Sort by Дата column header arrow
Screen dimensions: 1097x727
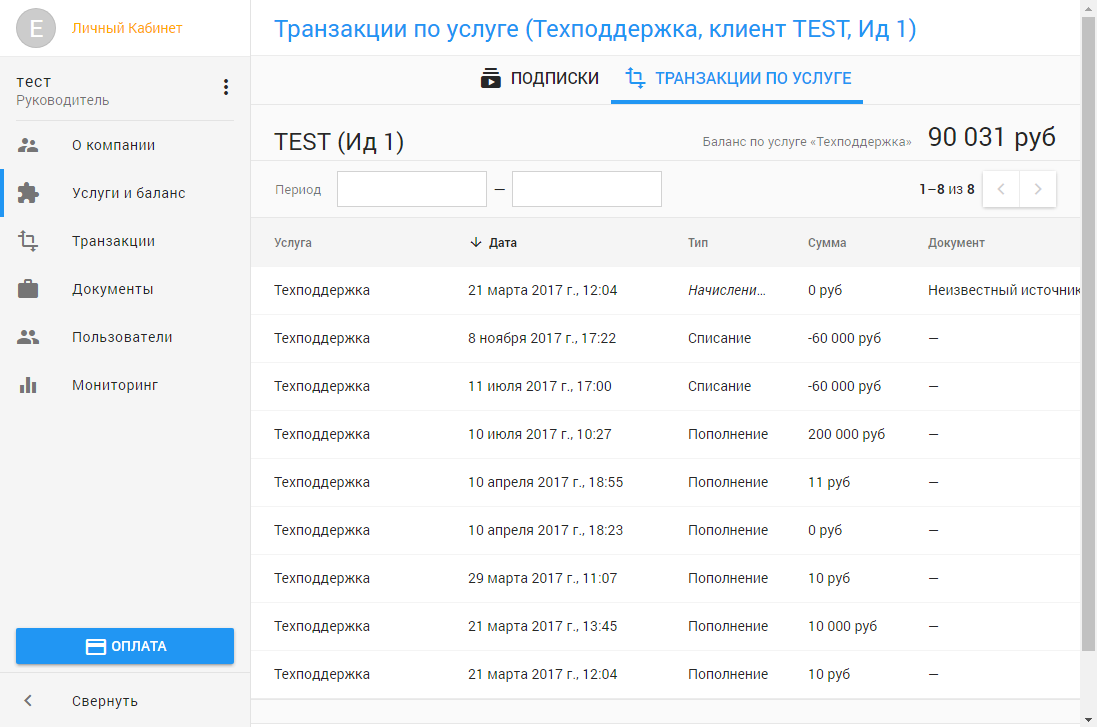(476, 243)
